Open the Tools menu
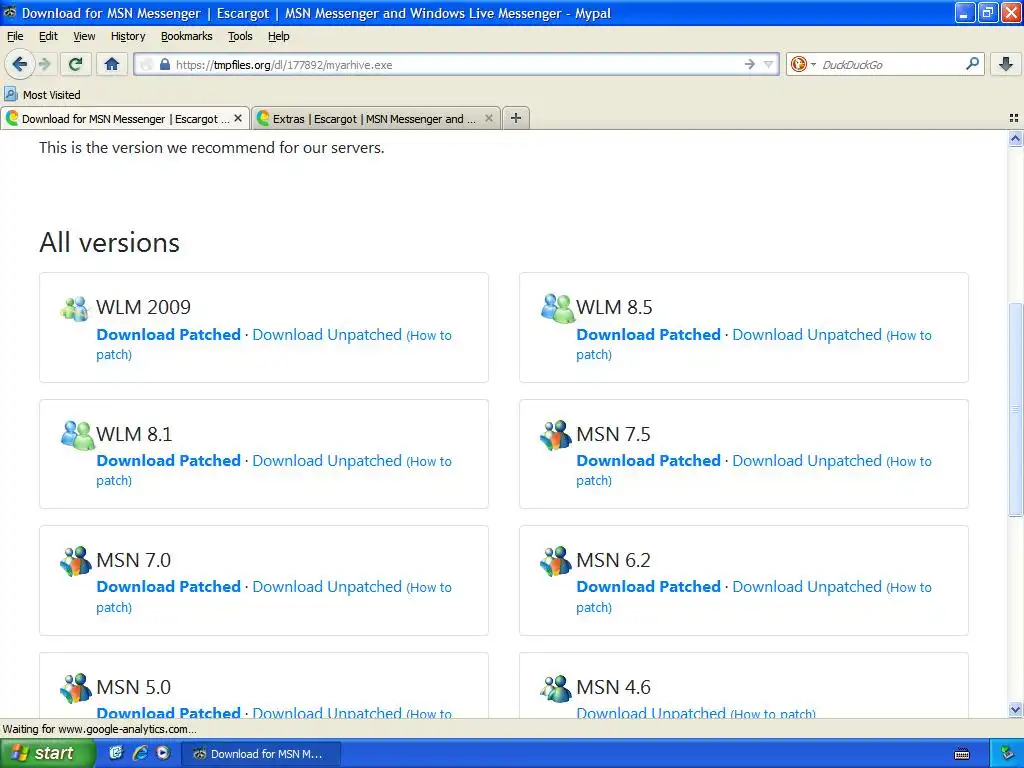Image resolution: width=1024 pixels, height=768 pixels. click(x=240, y=36)
